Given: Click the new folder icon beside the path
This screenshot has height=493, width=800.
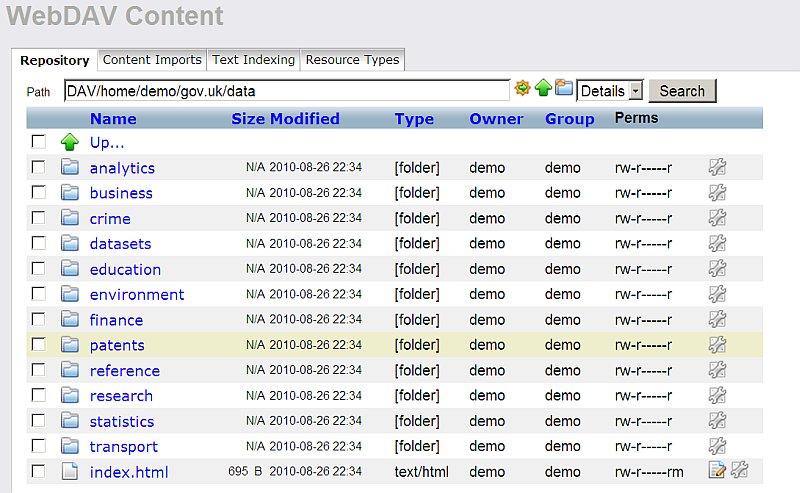Looking at the screenshot, I should tap(564, 89).
